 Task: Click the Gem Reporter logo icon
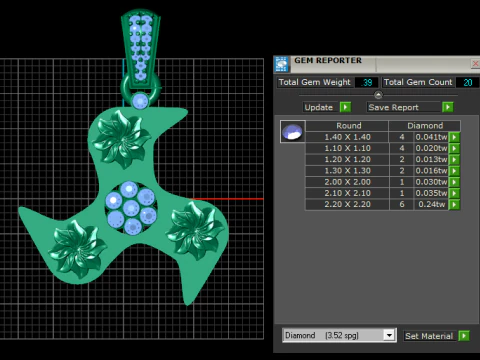pyautogui.click(x=282, y=64)
